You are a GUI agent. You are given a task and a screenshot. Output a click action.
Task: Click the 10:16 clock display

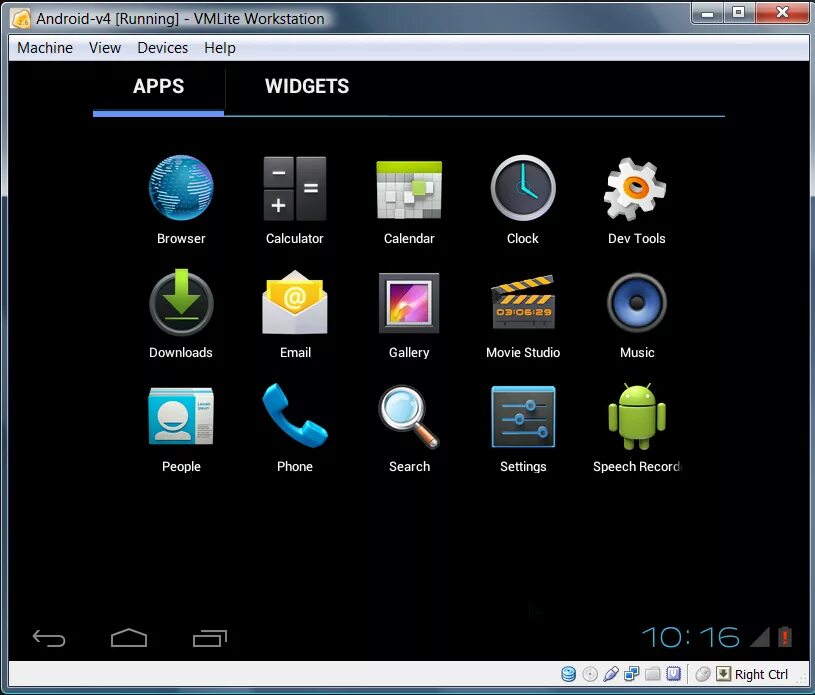[x=690, y=637]
